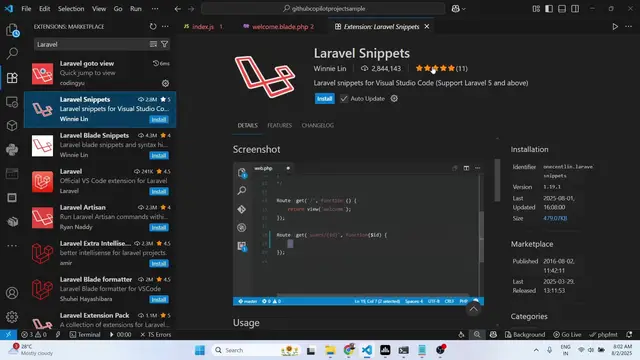Install Laravel Blade Snippets from list
Screen dimensions: 640x360
coord(159,156)
